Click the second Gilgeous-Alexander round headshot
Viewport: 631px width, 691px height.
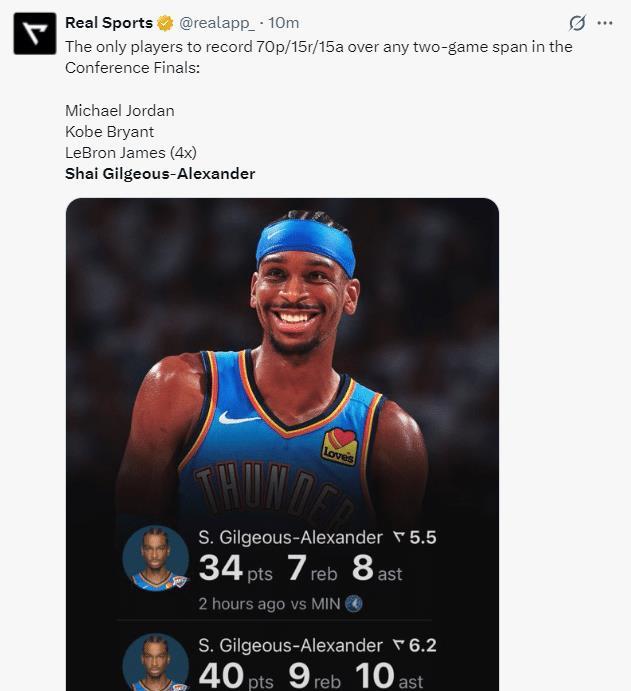156,662
